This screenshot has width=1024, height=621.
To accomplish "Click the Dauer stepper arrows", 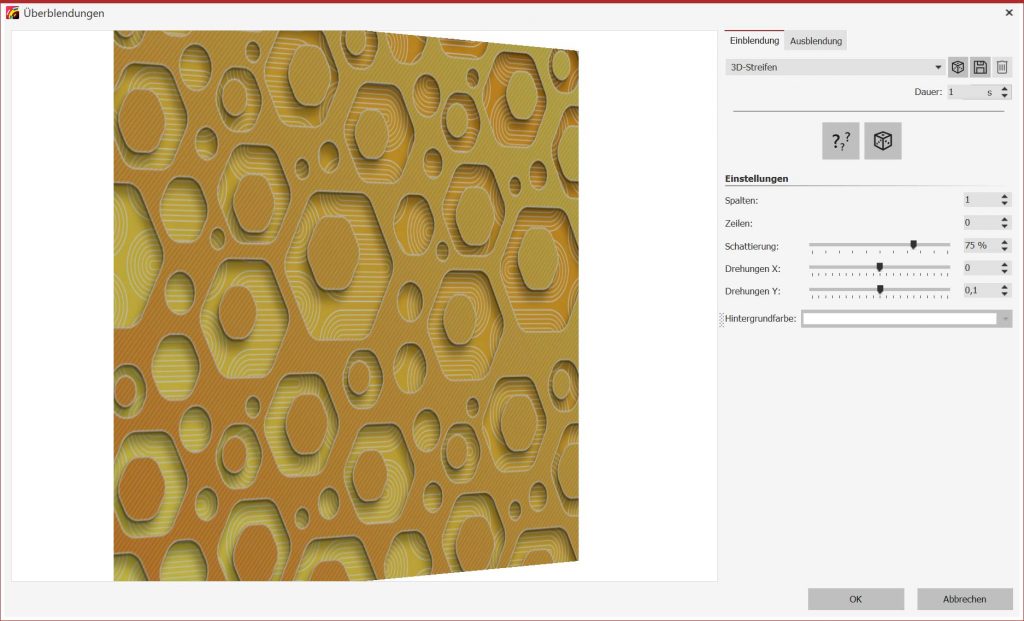I will click(1005, 92).
